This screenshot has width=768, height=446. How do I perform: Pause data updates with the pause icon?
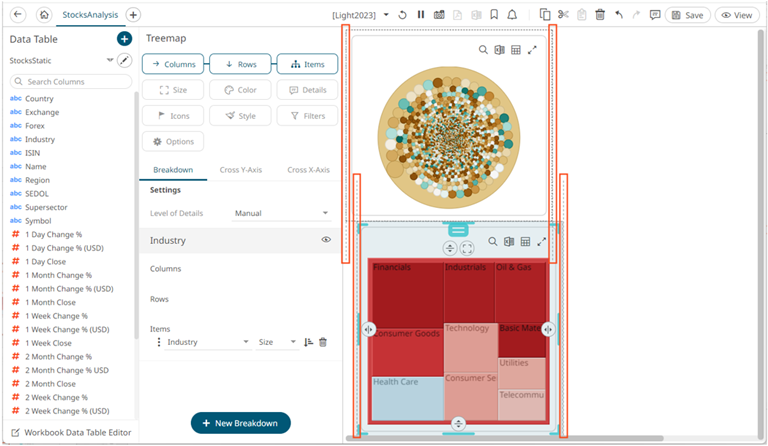pos(420,15)
